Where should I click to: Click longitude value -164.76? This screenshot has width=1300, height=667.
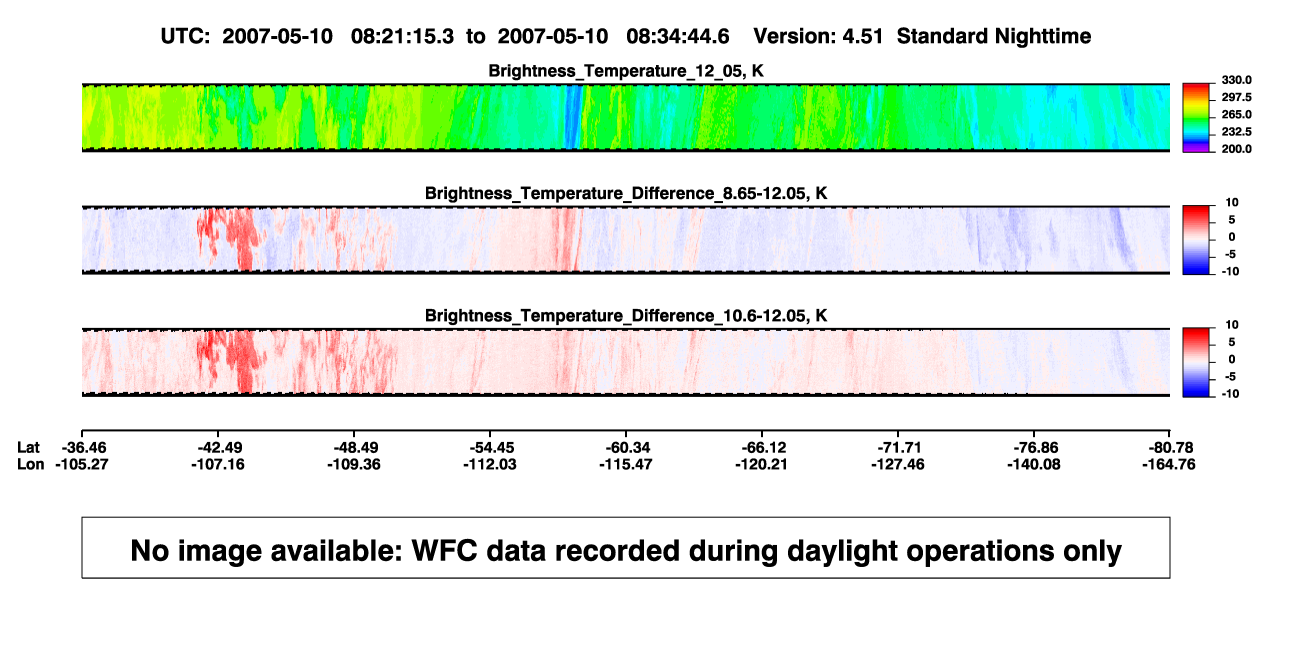pyautogui.click(x=1171, y=464)
